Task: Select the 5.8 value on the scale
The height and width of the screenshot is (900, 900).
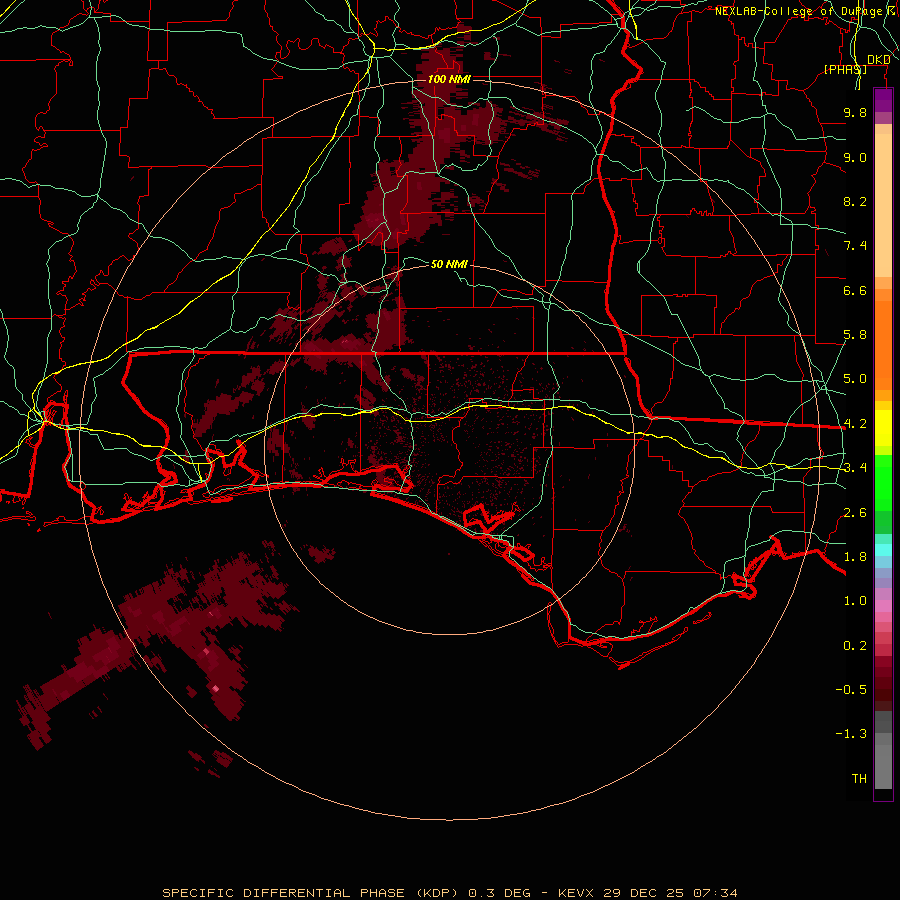Action: pos(855,335)
